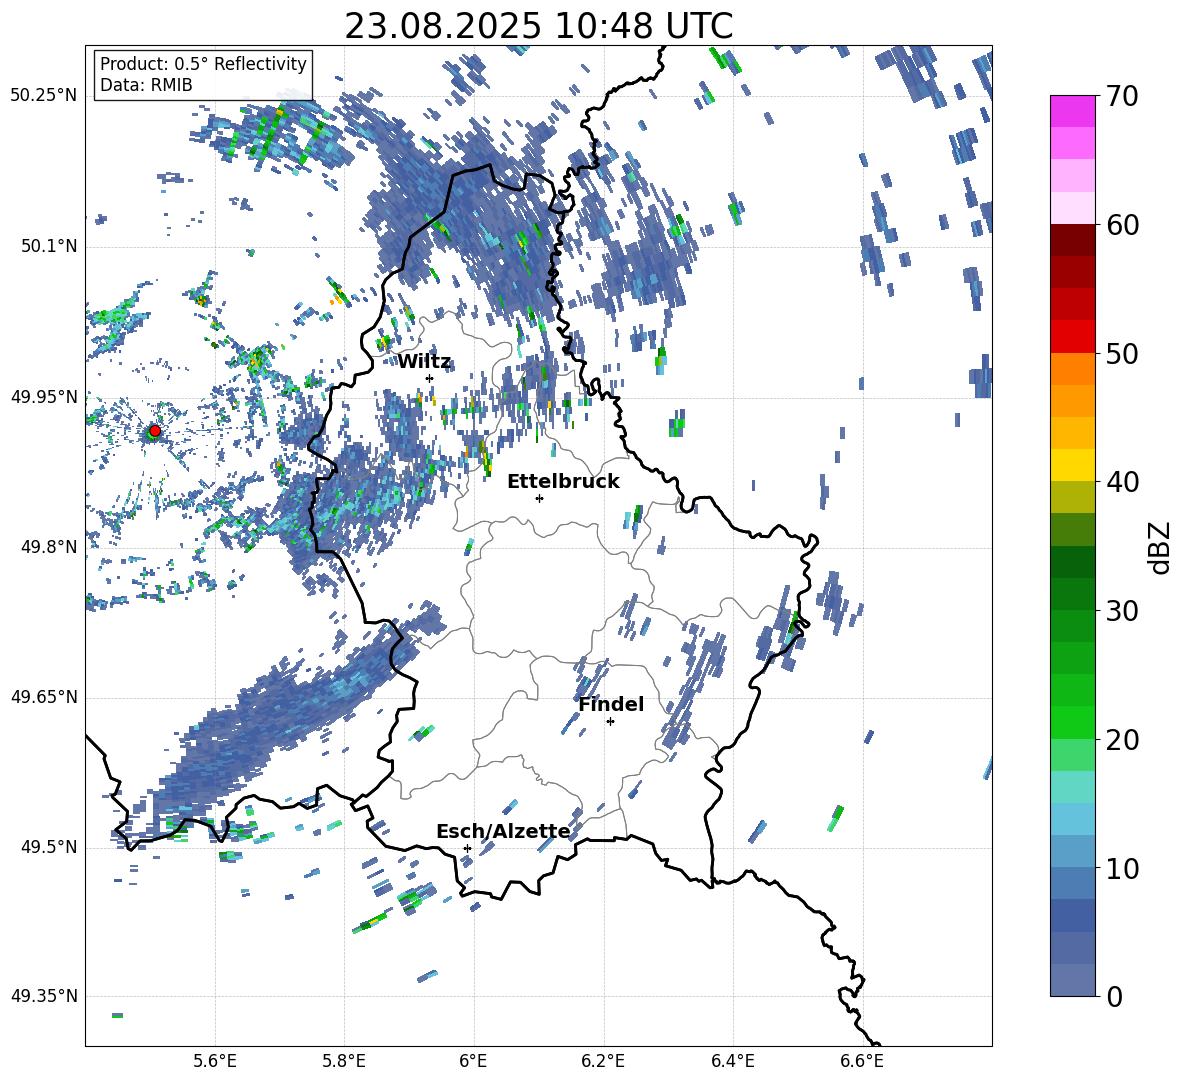1184x1081 pixels.
Task: Click the cross marker below Findel
Action: pyautogui.click(x=610, y=721)
